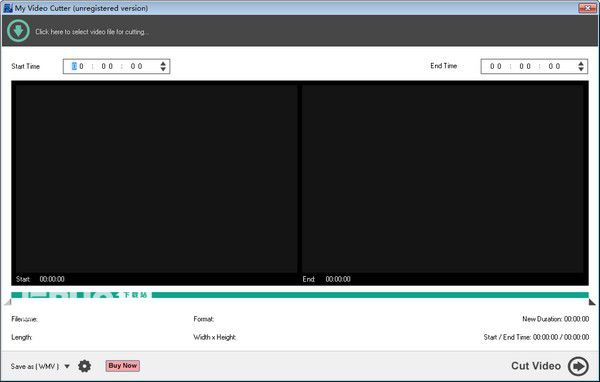Click the Start preview video pane

pyautogui.click(x=155, y=179)
